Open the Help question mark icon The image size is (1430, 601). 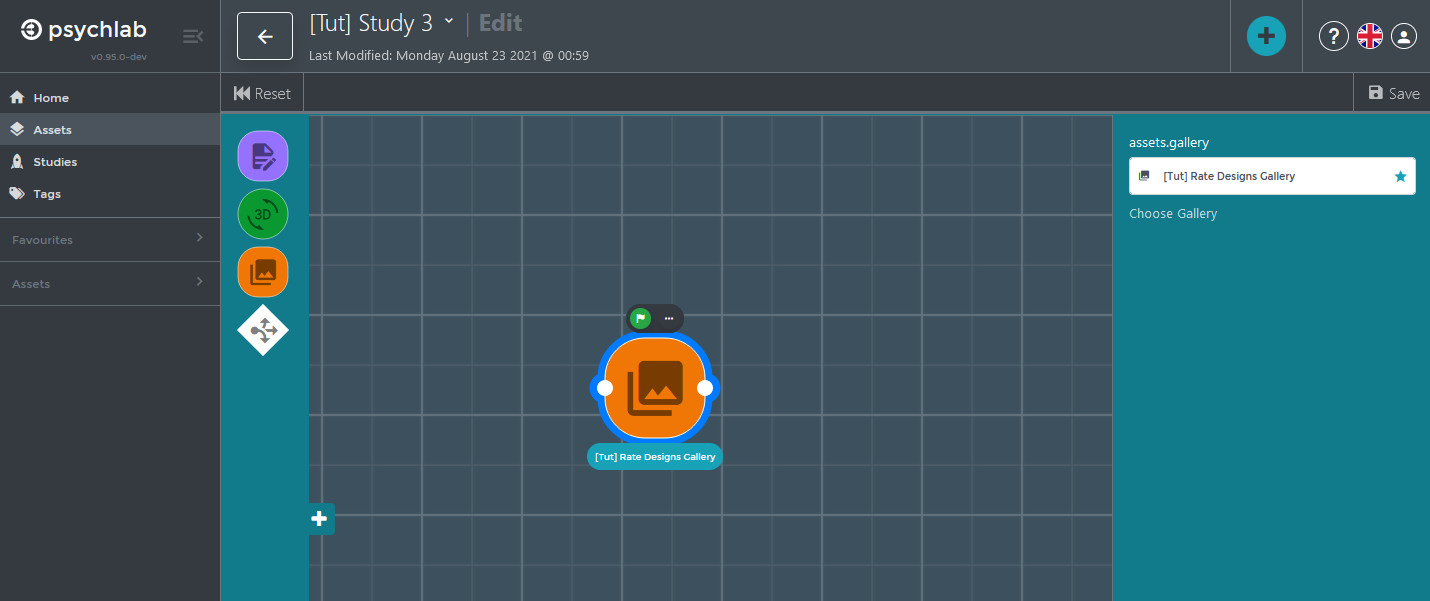1333,36
